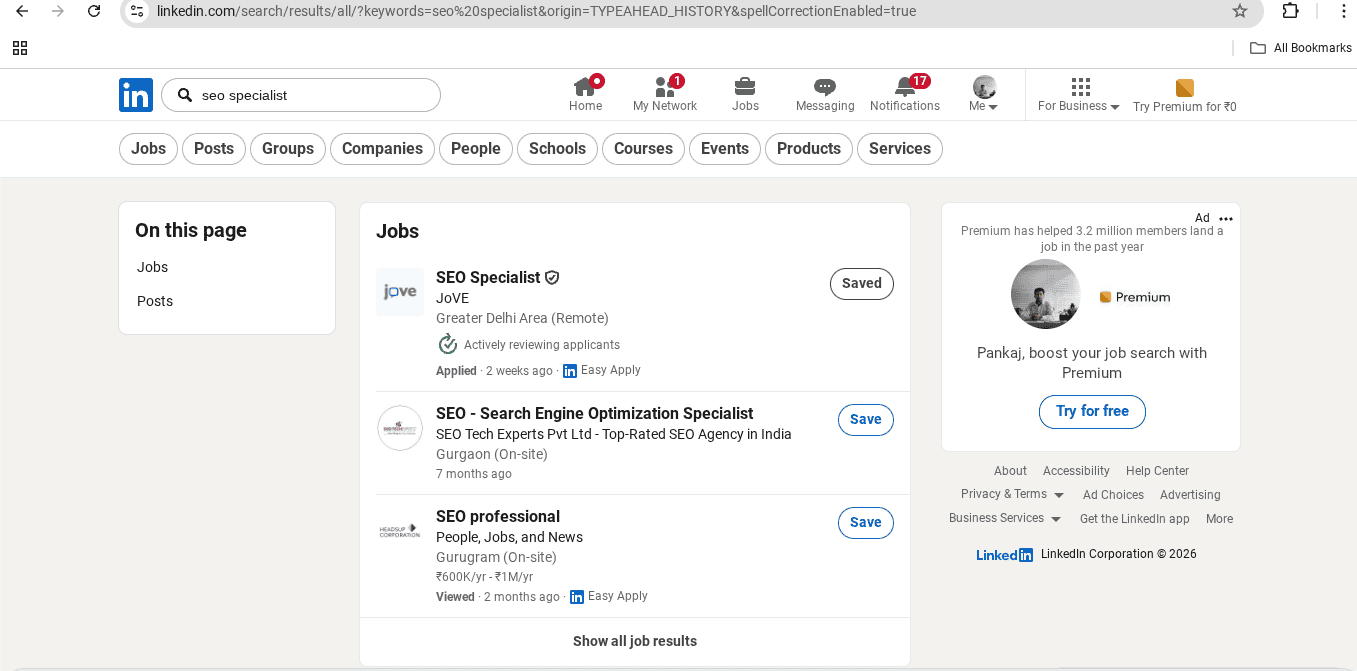
Task: Go back with the browser back arrow
Action: click(x=22, y=11)
